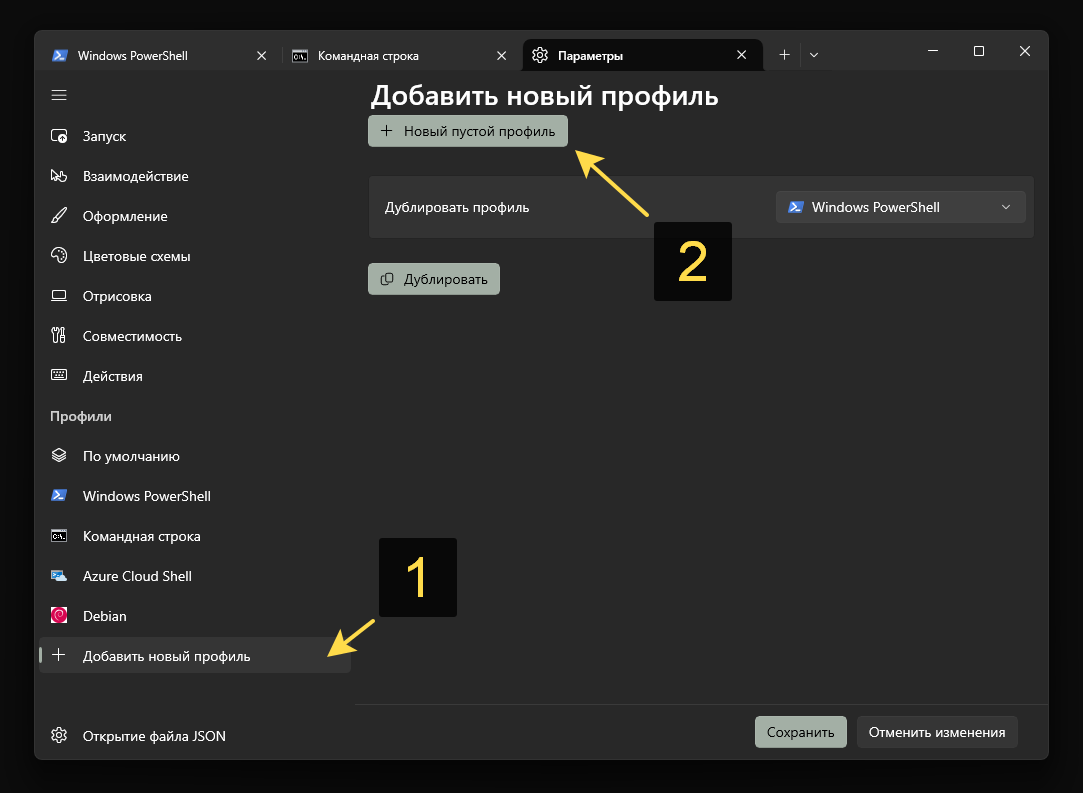Switch to the Командная строка tab
Image resolution: width=1083 pixels, height=793 pixels.
point(401,55)
